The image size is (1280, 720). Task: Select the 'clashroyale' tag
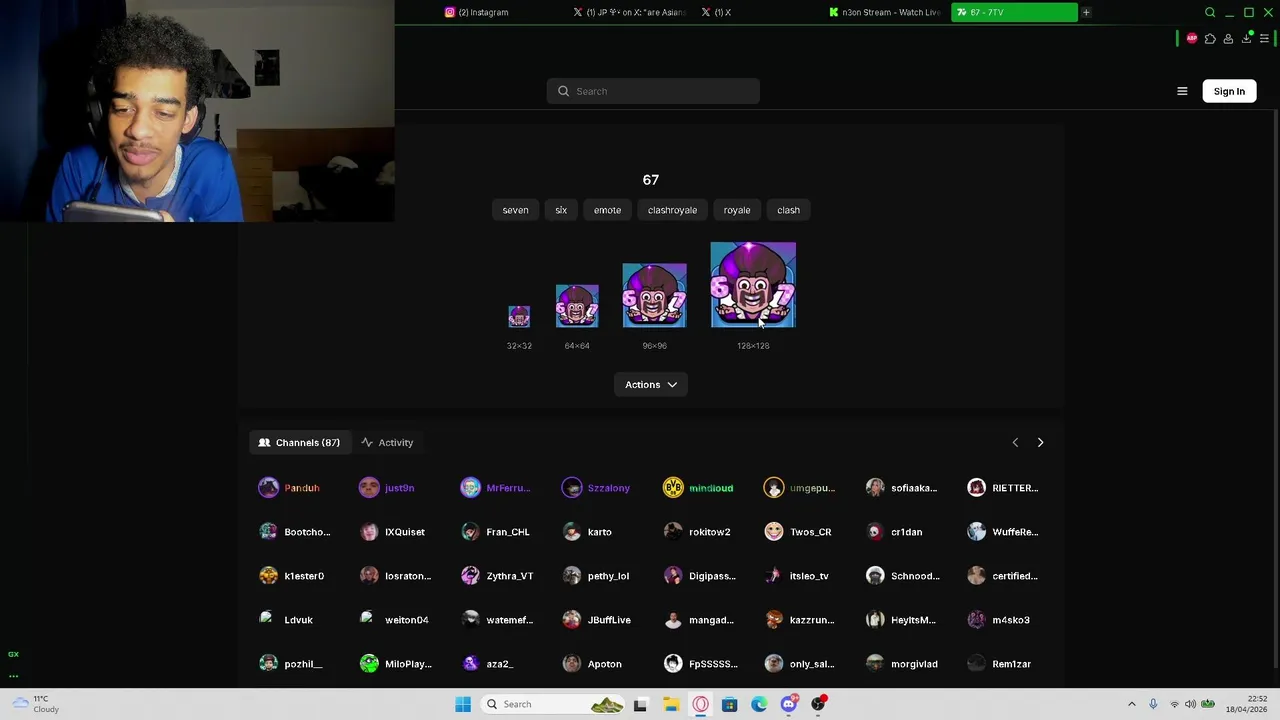[672, 210]
